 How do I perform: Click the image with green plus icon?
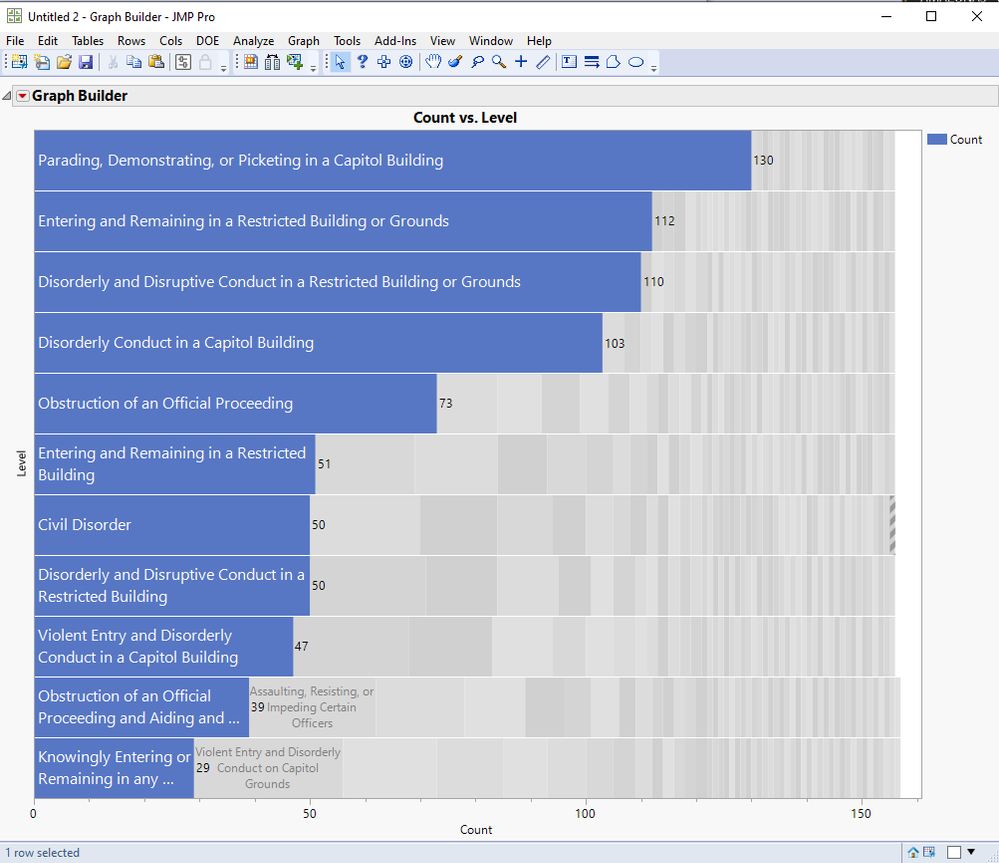click(295, 62)
